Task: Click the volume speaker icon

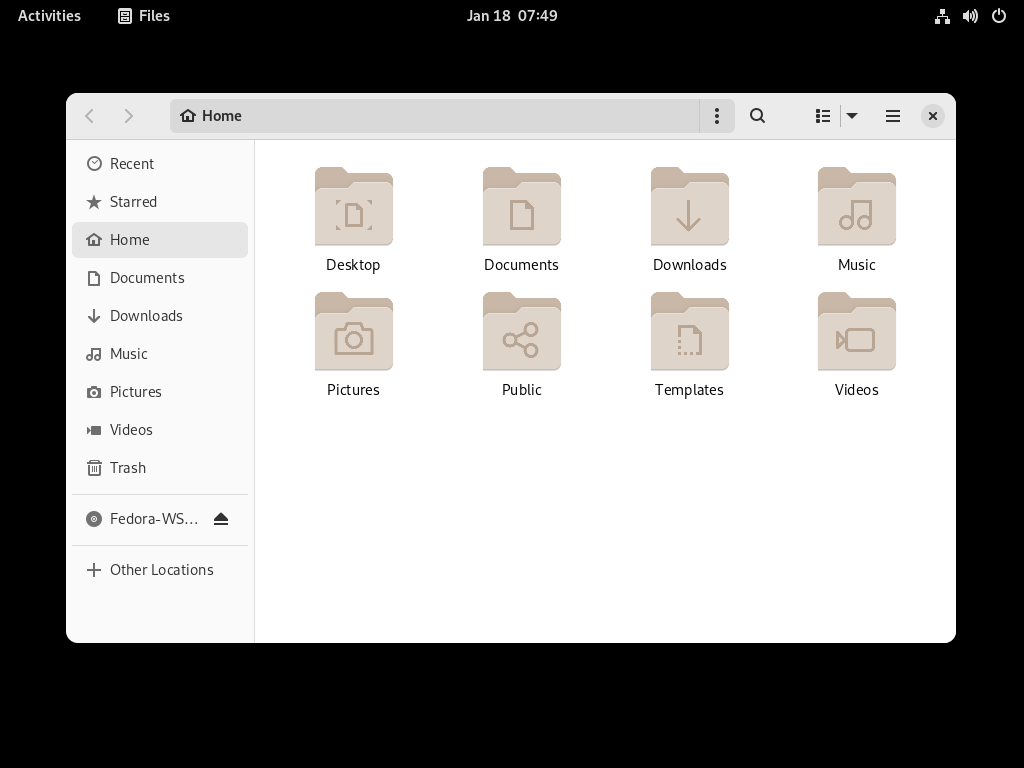Action: click(x=970, y=16)
